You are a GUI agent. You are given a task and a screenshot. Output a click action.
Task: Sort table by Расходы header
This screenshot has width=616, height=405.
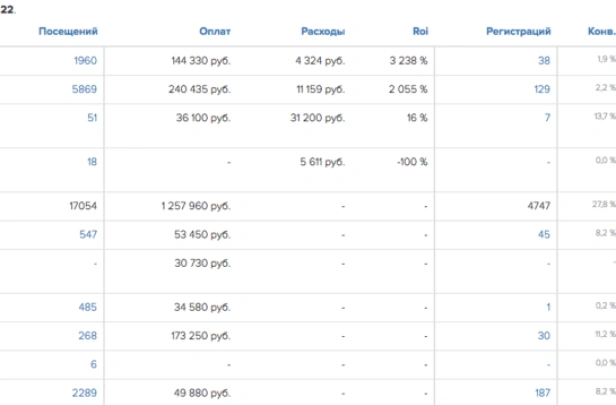pyautogui.click(x=323, y=31)
